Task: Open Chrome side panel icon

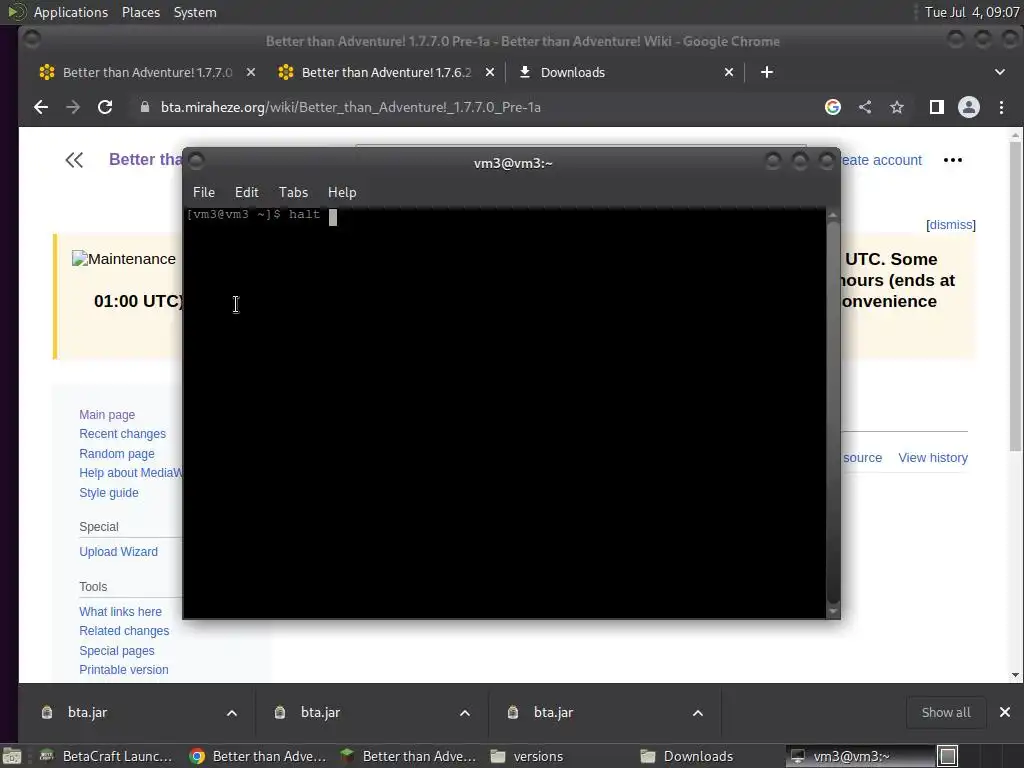Action: (936, 107)
